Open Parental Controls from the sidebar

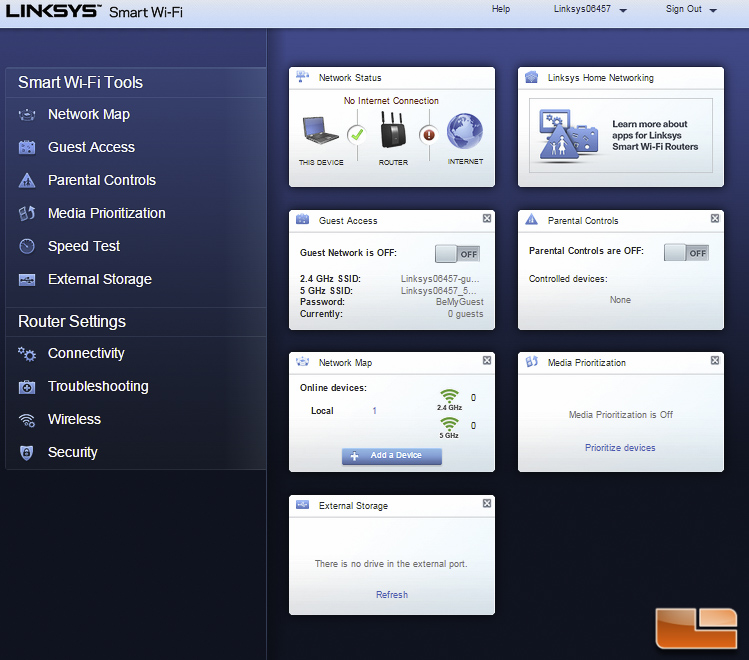[102, 181]
